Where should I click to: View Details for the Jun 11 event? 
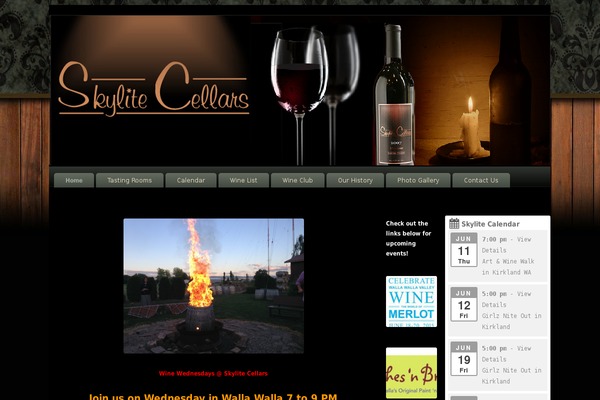pos(506,245)
